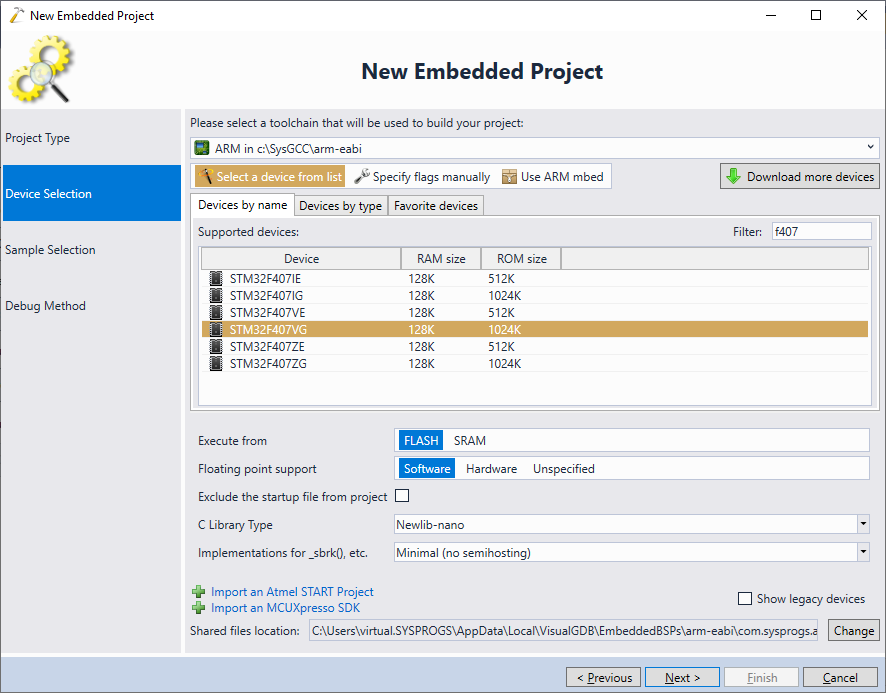886x693 pixels.
Task: Click the chip icon next to STM32F407IE
Action: click(x=216, y=278)
